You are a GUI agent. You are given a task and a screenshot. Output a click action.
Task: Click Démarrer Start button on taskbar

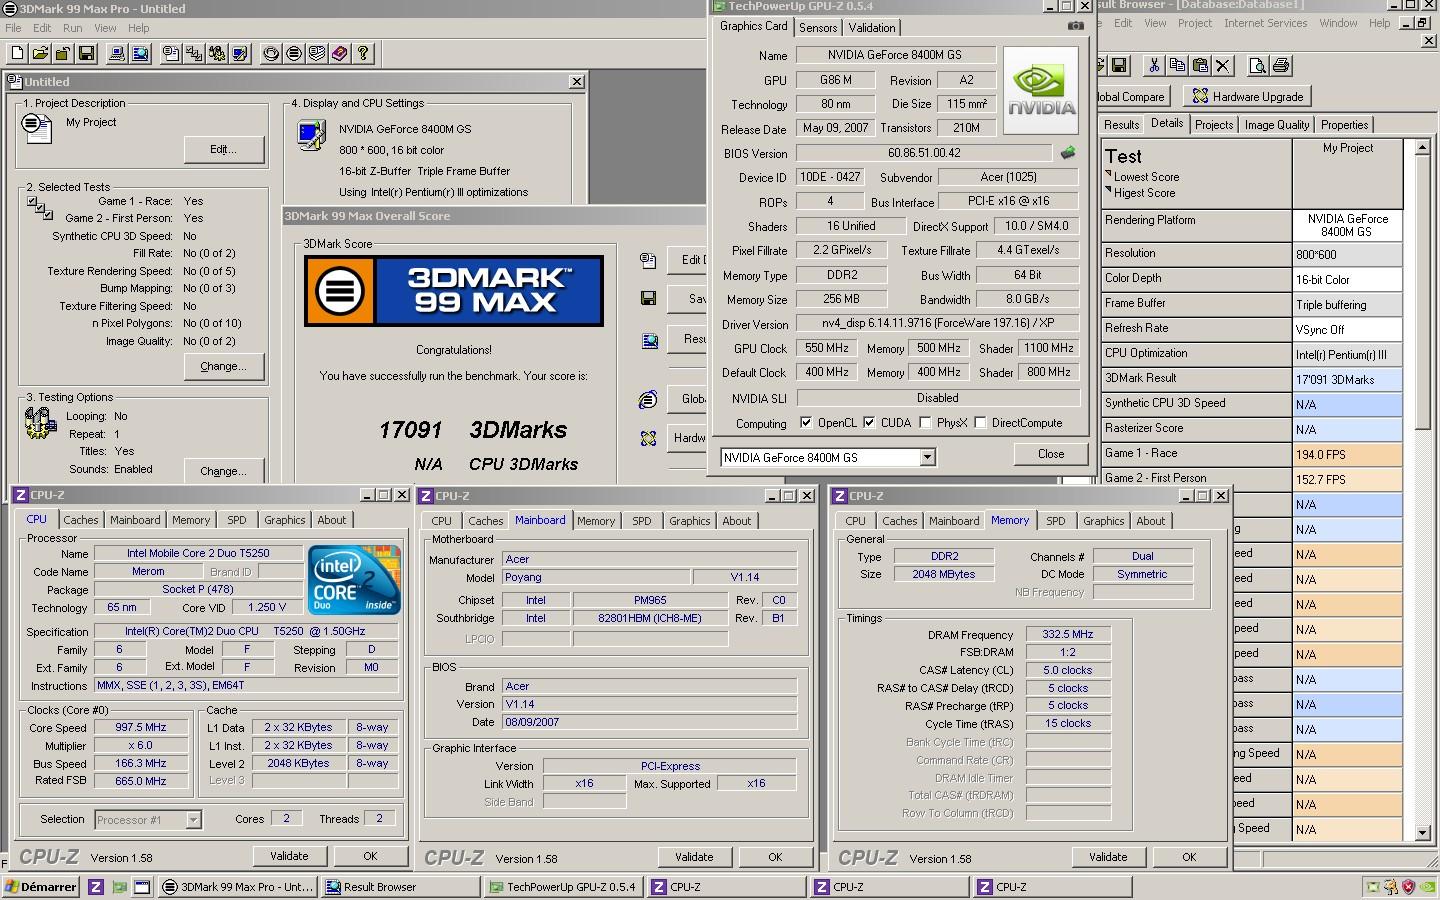pos(41,887)
